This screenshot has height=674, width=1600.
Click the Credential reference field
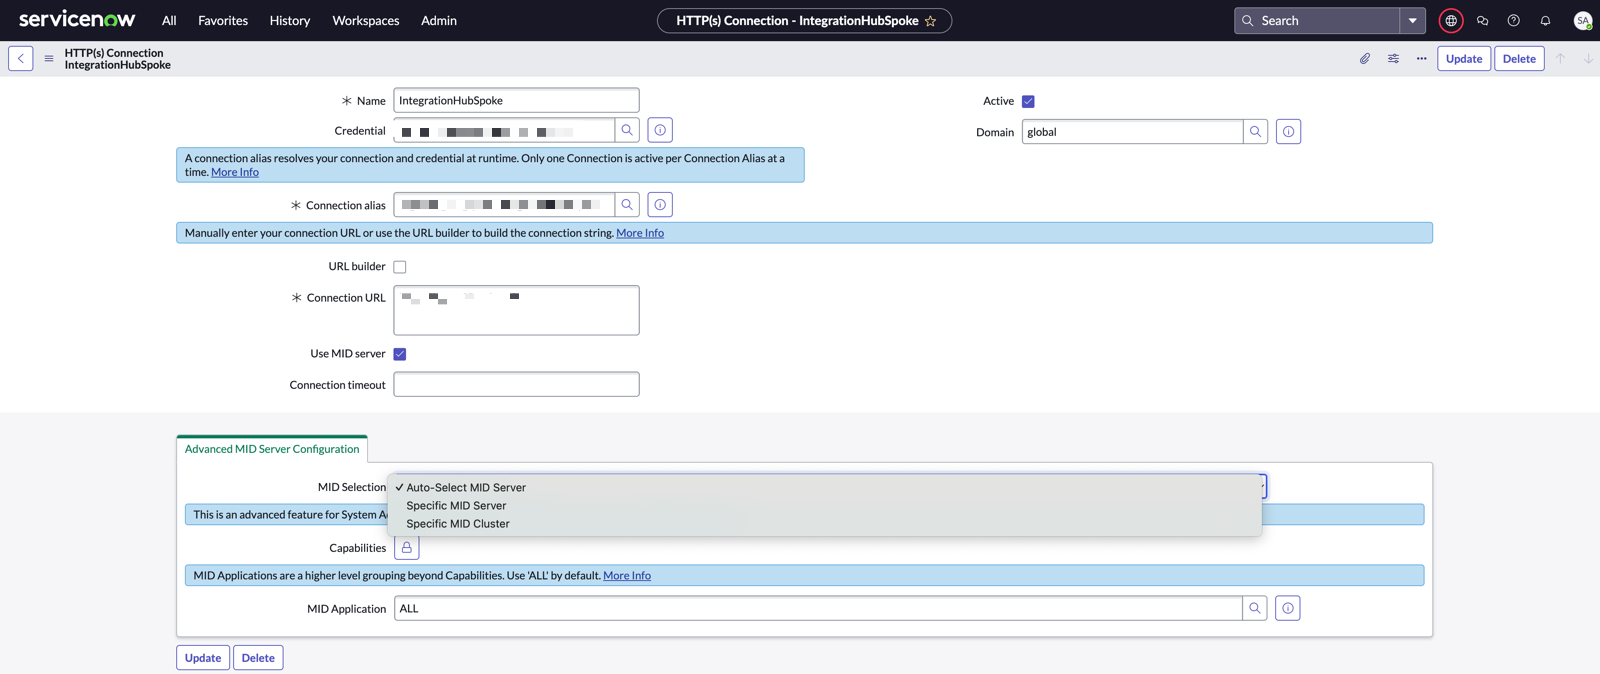click(504, 130)
